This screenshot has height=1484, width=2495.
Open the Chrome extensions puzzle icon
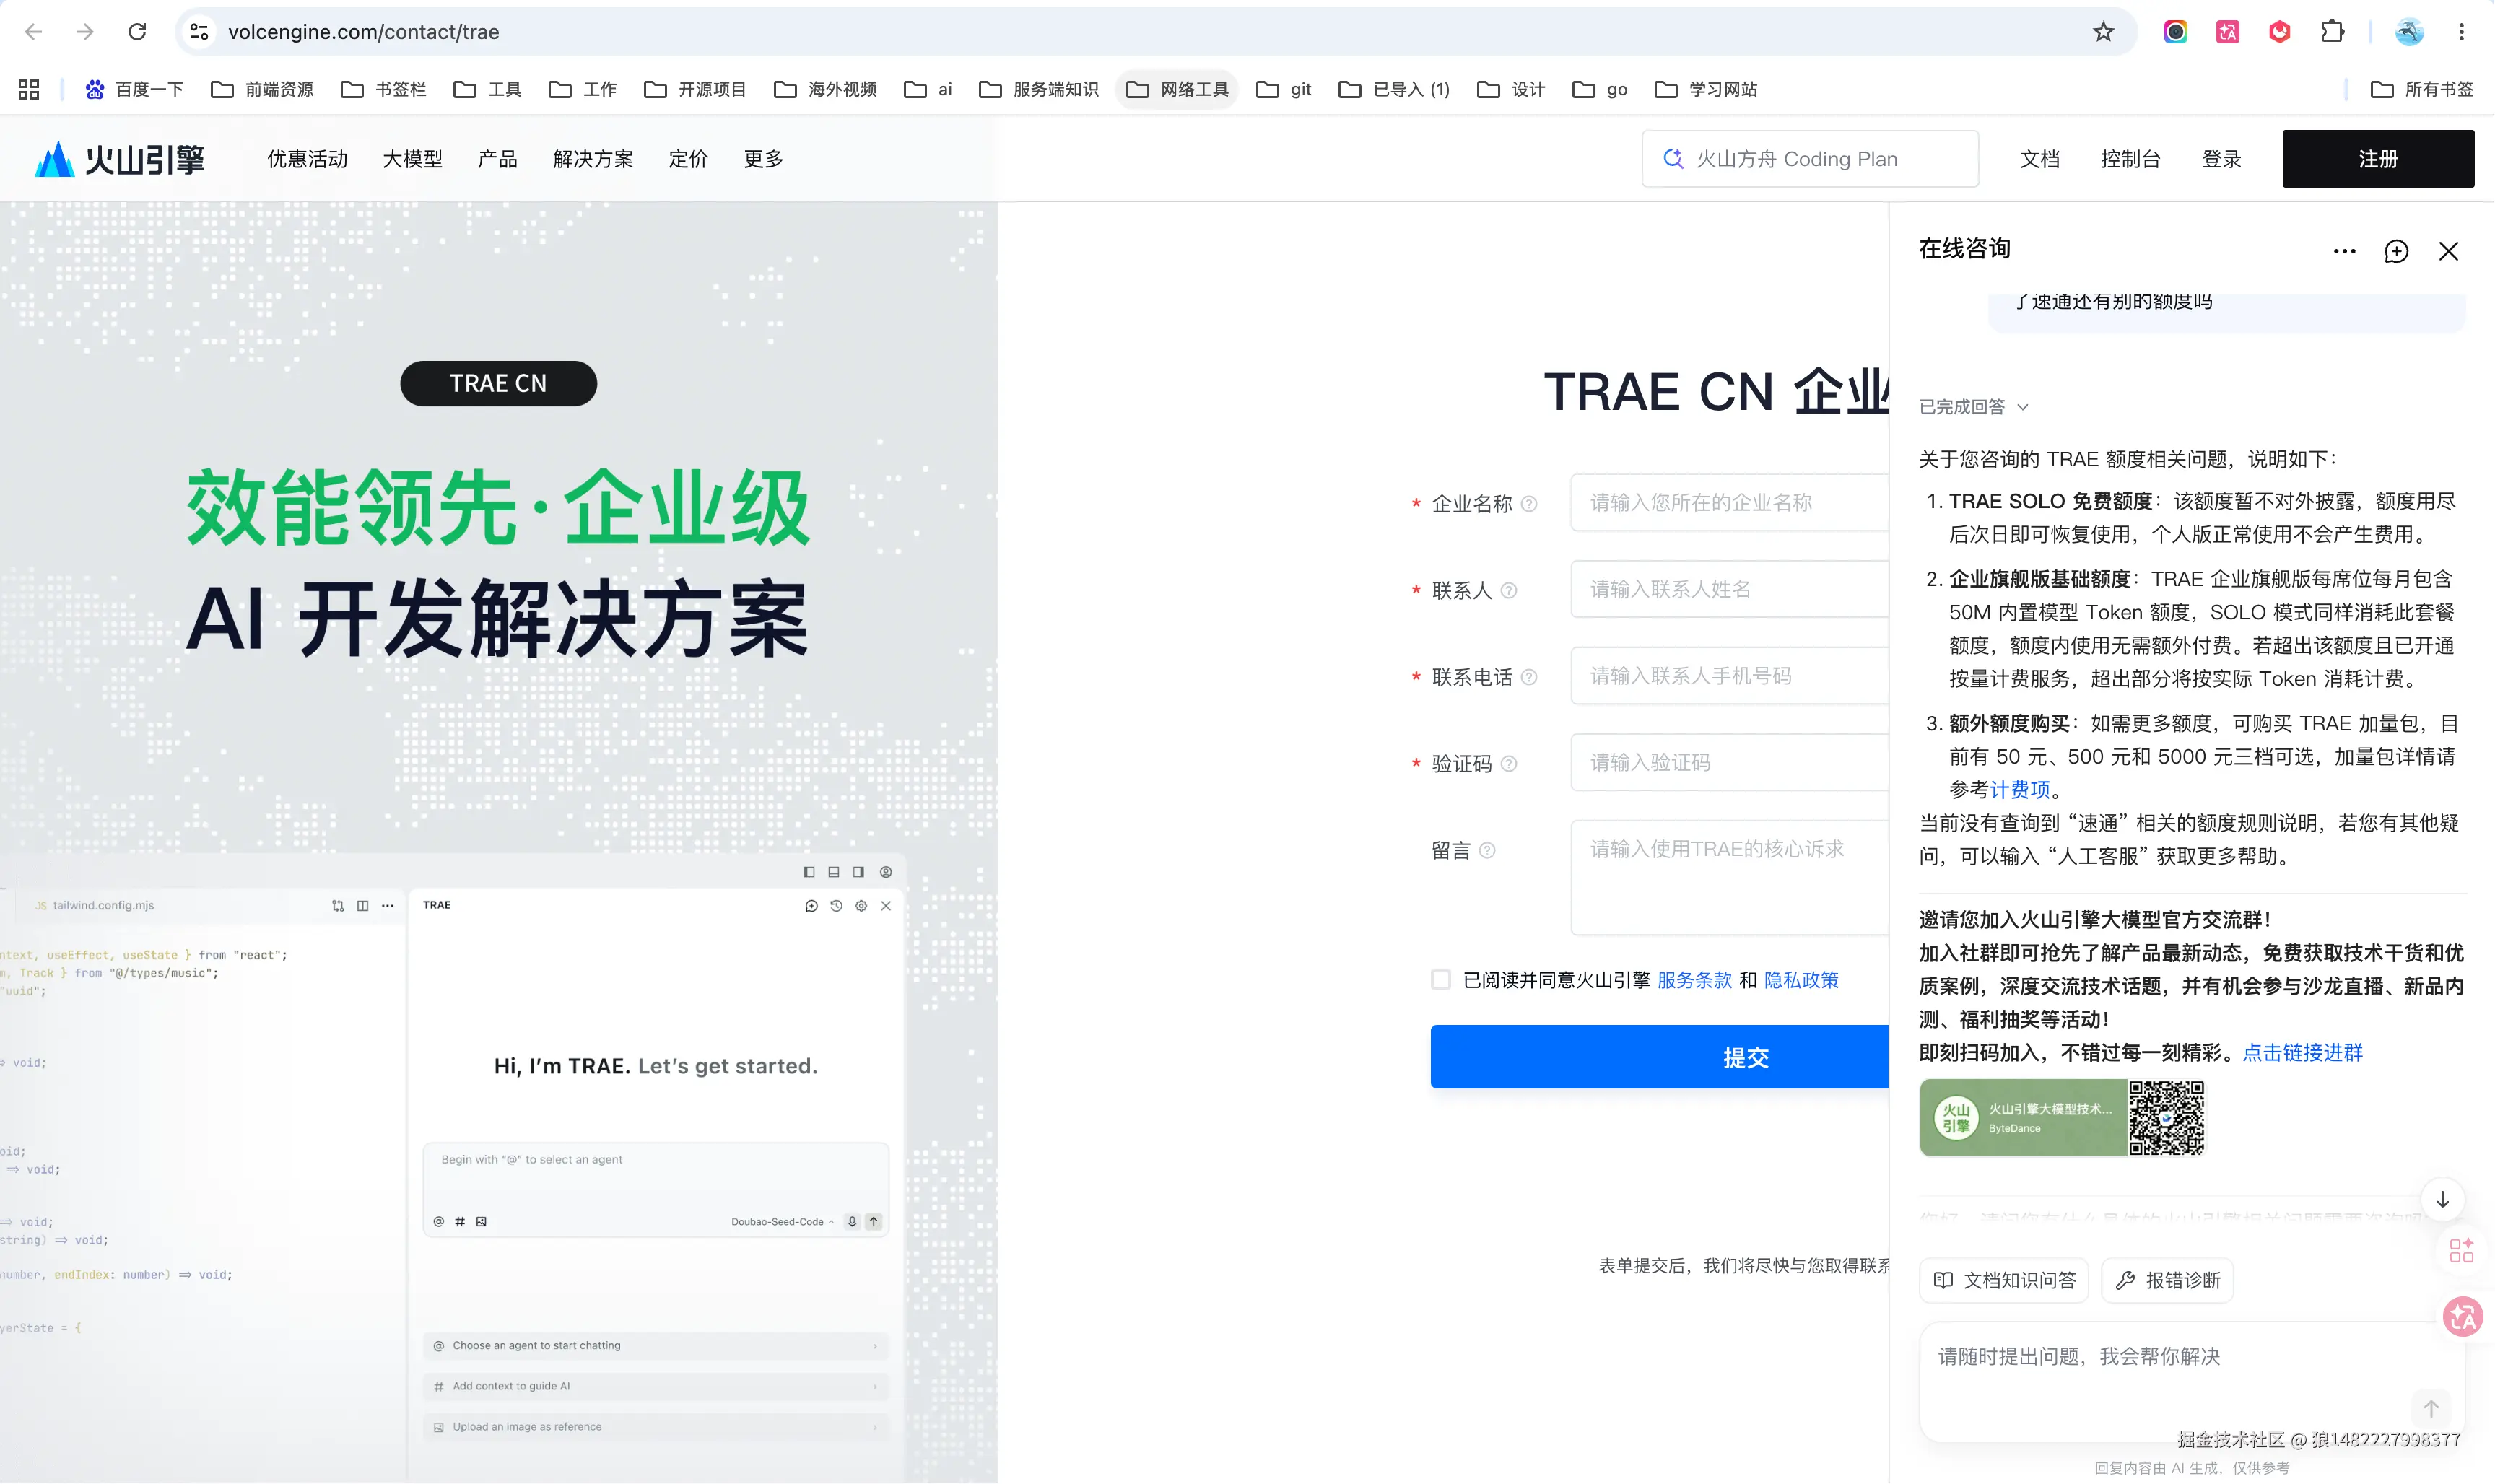coord(2331,31)
